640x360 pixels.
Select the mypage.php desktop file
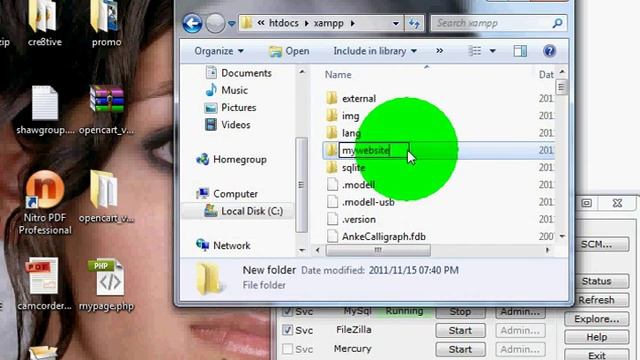point(107,284)
